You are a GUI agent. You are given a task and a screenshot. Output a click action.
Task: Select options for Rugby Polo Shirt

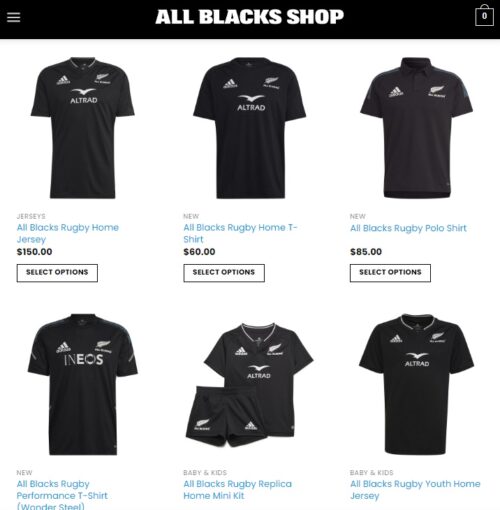390,273
